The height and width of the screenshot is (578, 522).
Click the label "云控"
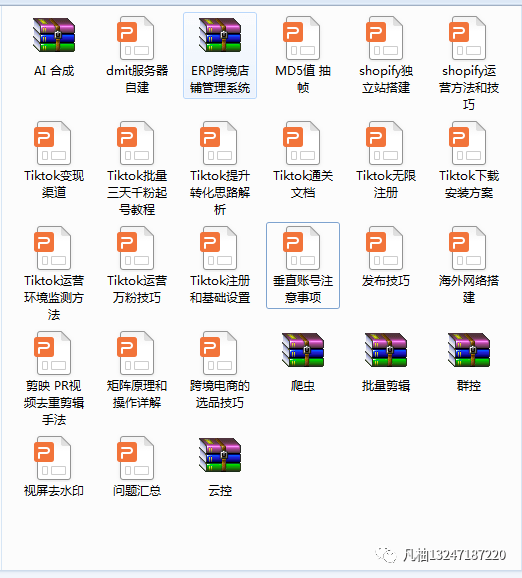tap(220, 491)
